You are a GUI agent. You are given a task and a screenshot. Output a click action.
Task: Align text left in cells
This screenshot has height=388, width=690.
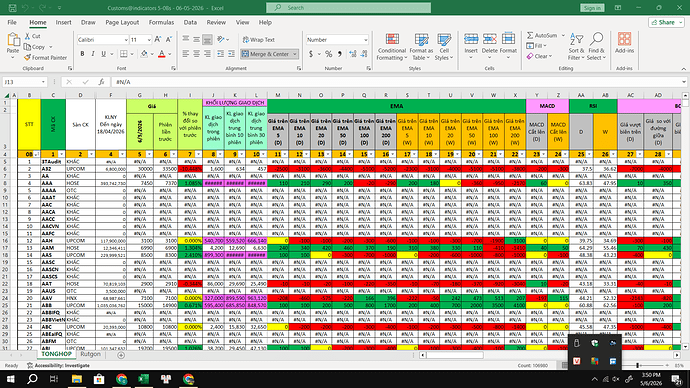click(x=186, y=54)
